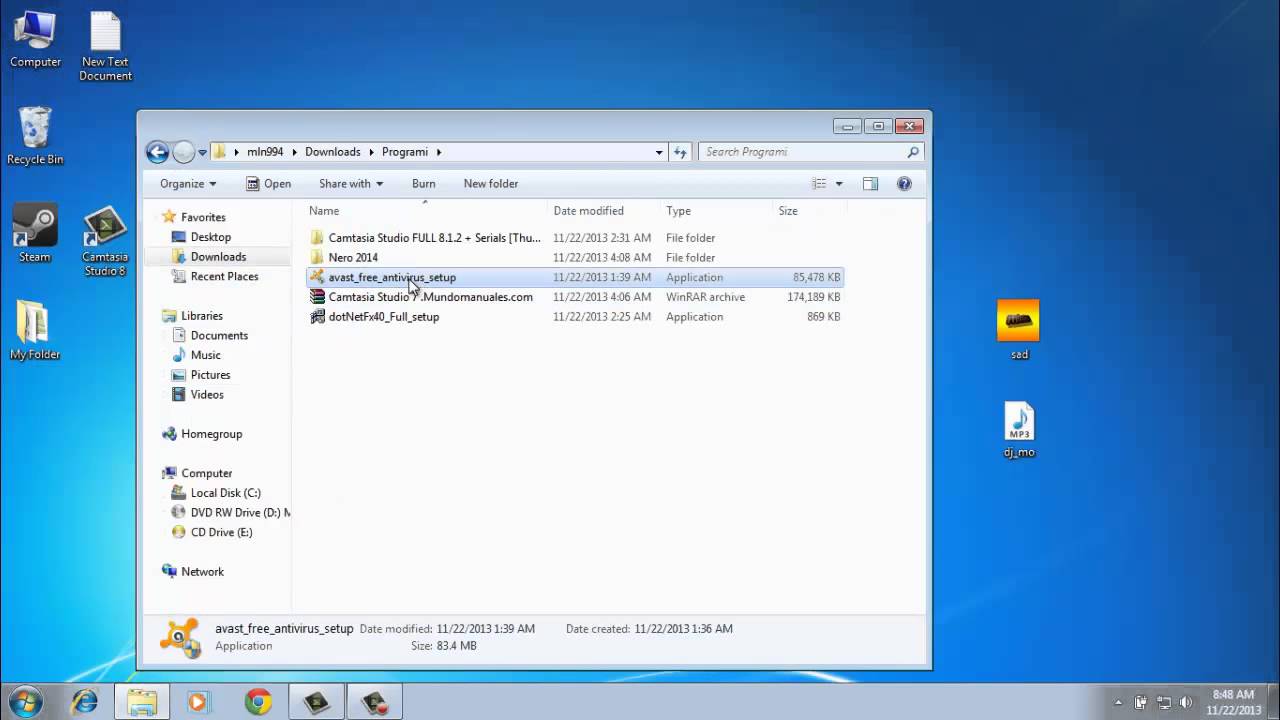Viewport: 1280px width, 720px height.
Task: Open the Windows Start button
Action: point(25,701)
